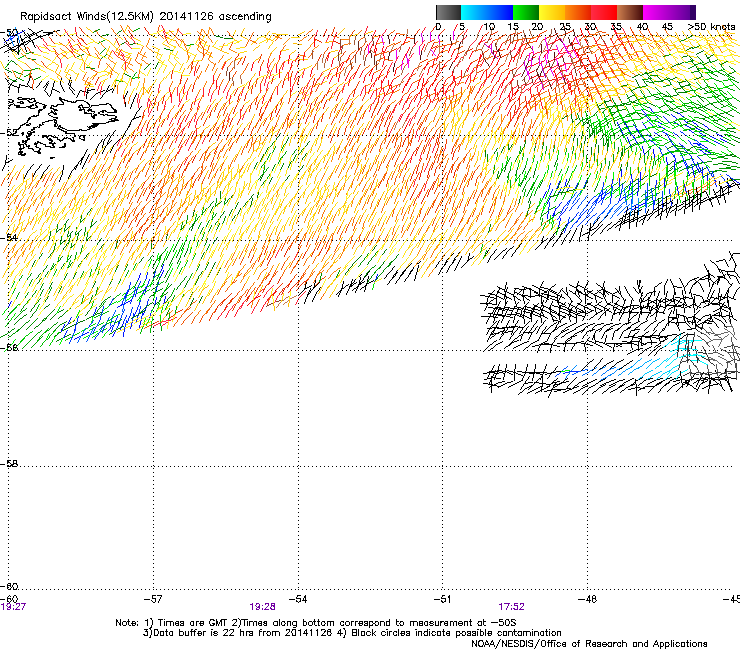Click the legend scale label '10'
Screen dimensions: 740x650
pyautogui.click(x=489, y=27)
